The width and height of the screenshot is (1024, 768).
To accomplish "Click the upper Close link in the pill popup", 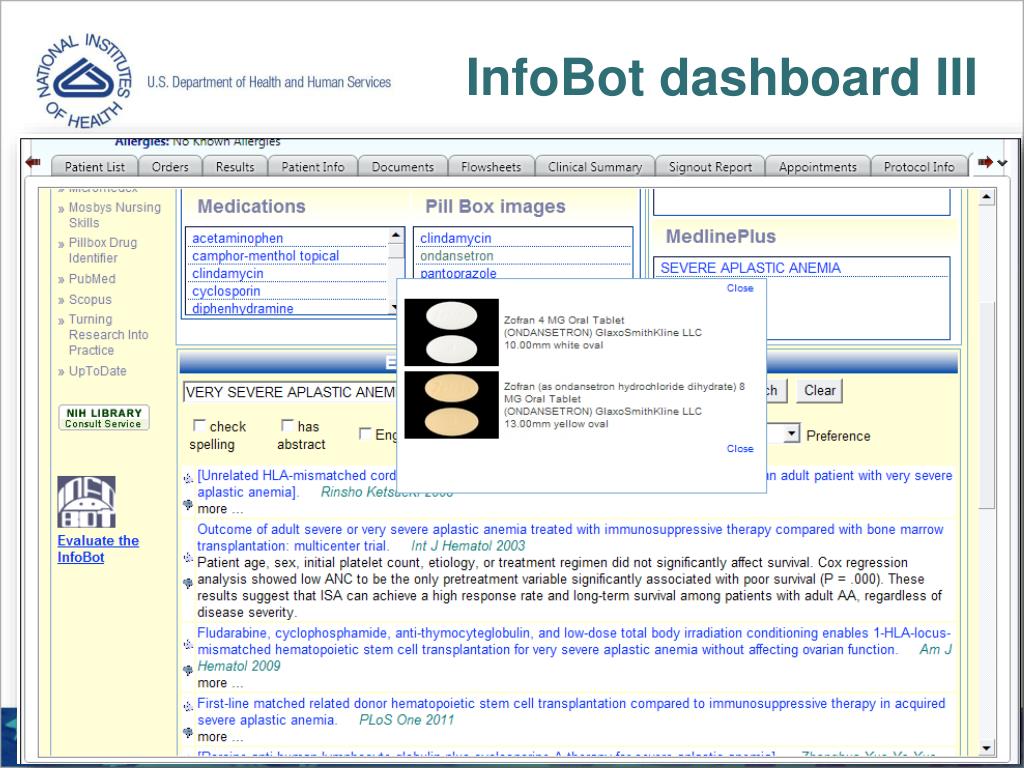I will pos(740,288).
